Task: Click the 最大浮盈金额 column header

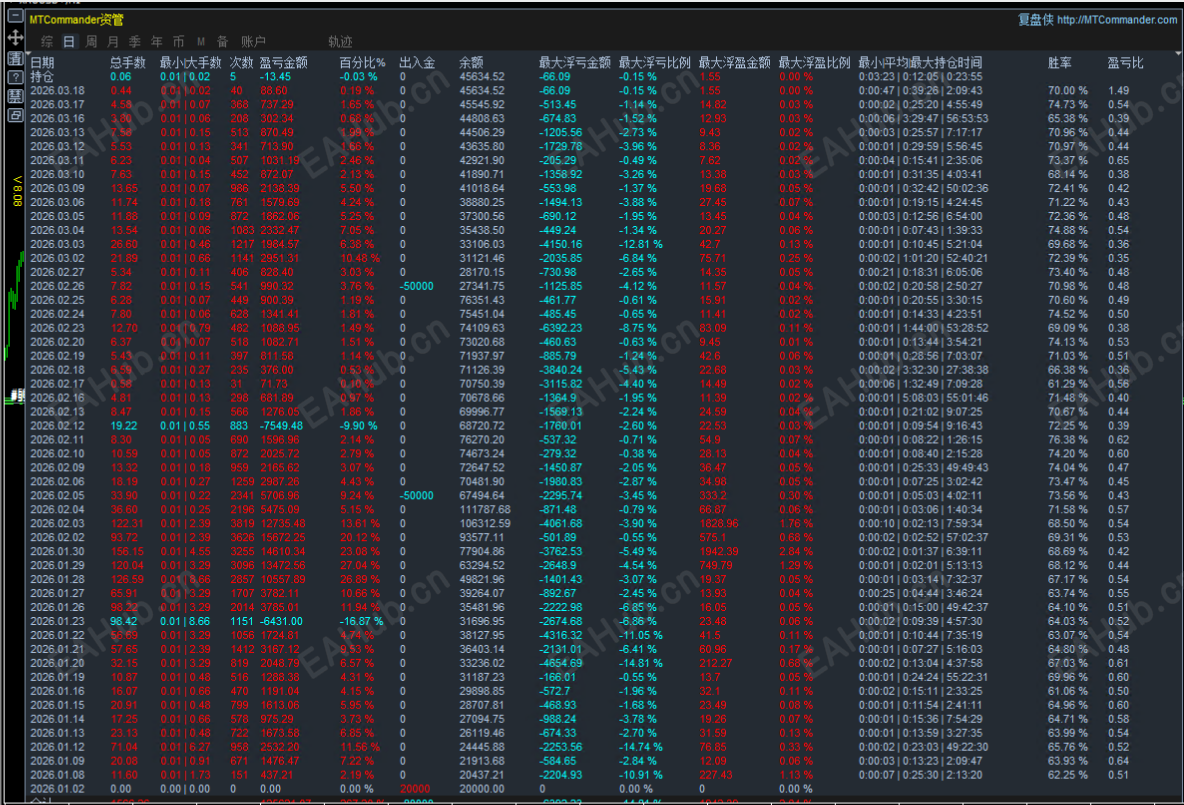Action: pos(735,63)
